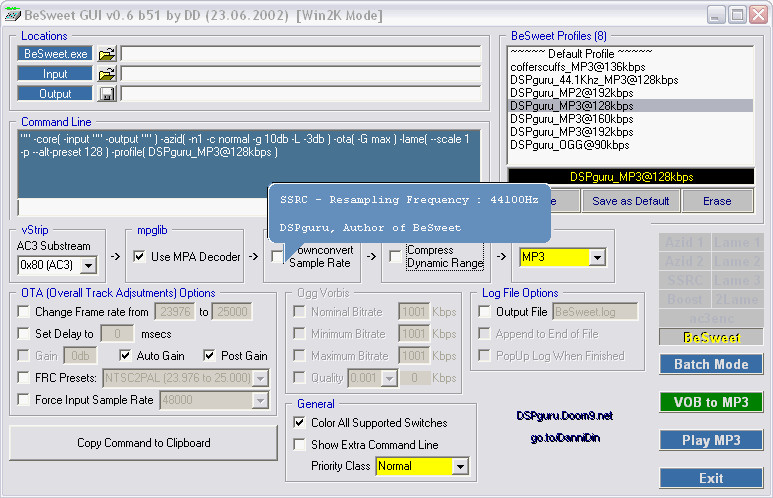This screenshot has height=498, width=773.
Task: Click the BeSweet app icon in title bar
Action: [x=12, y=15]
